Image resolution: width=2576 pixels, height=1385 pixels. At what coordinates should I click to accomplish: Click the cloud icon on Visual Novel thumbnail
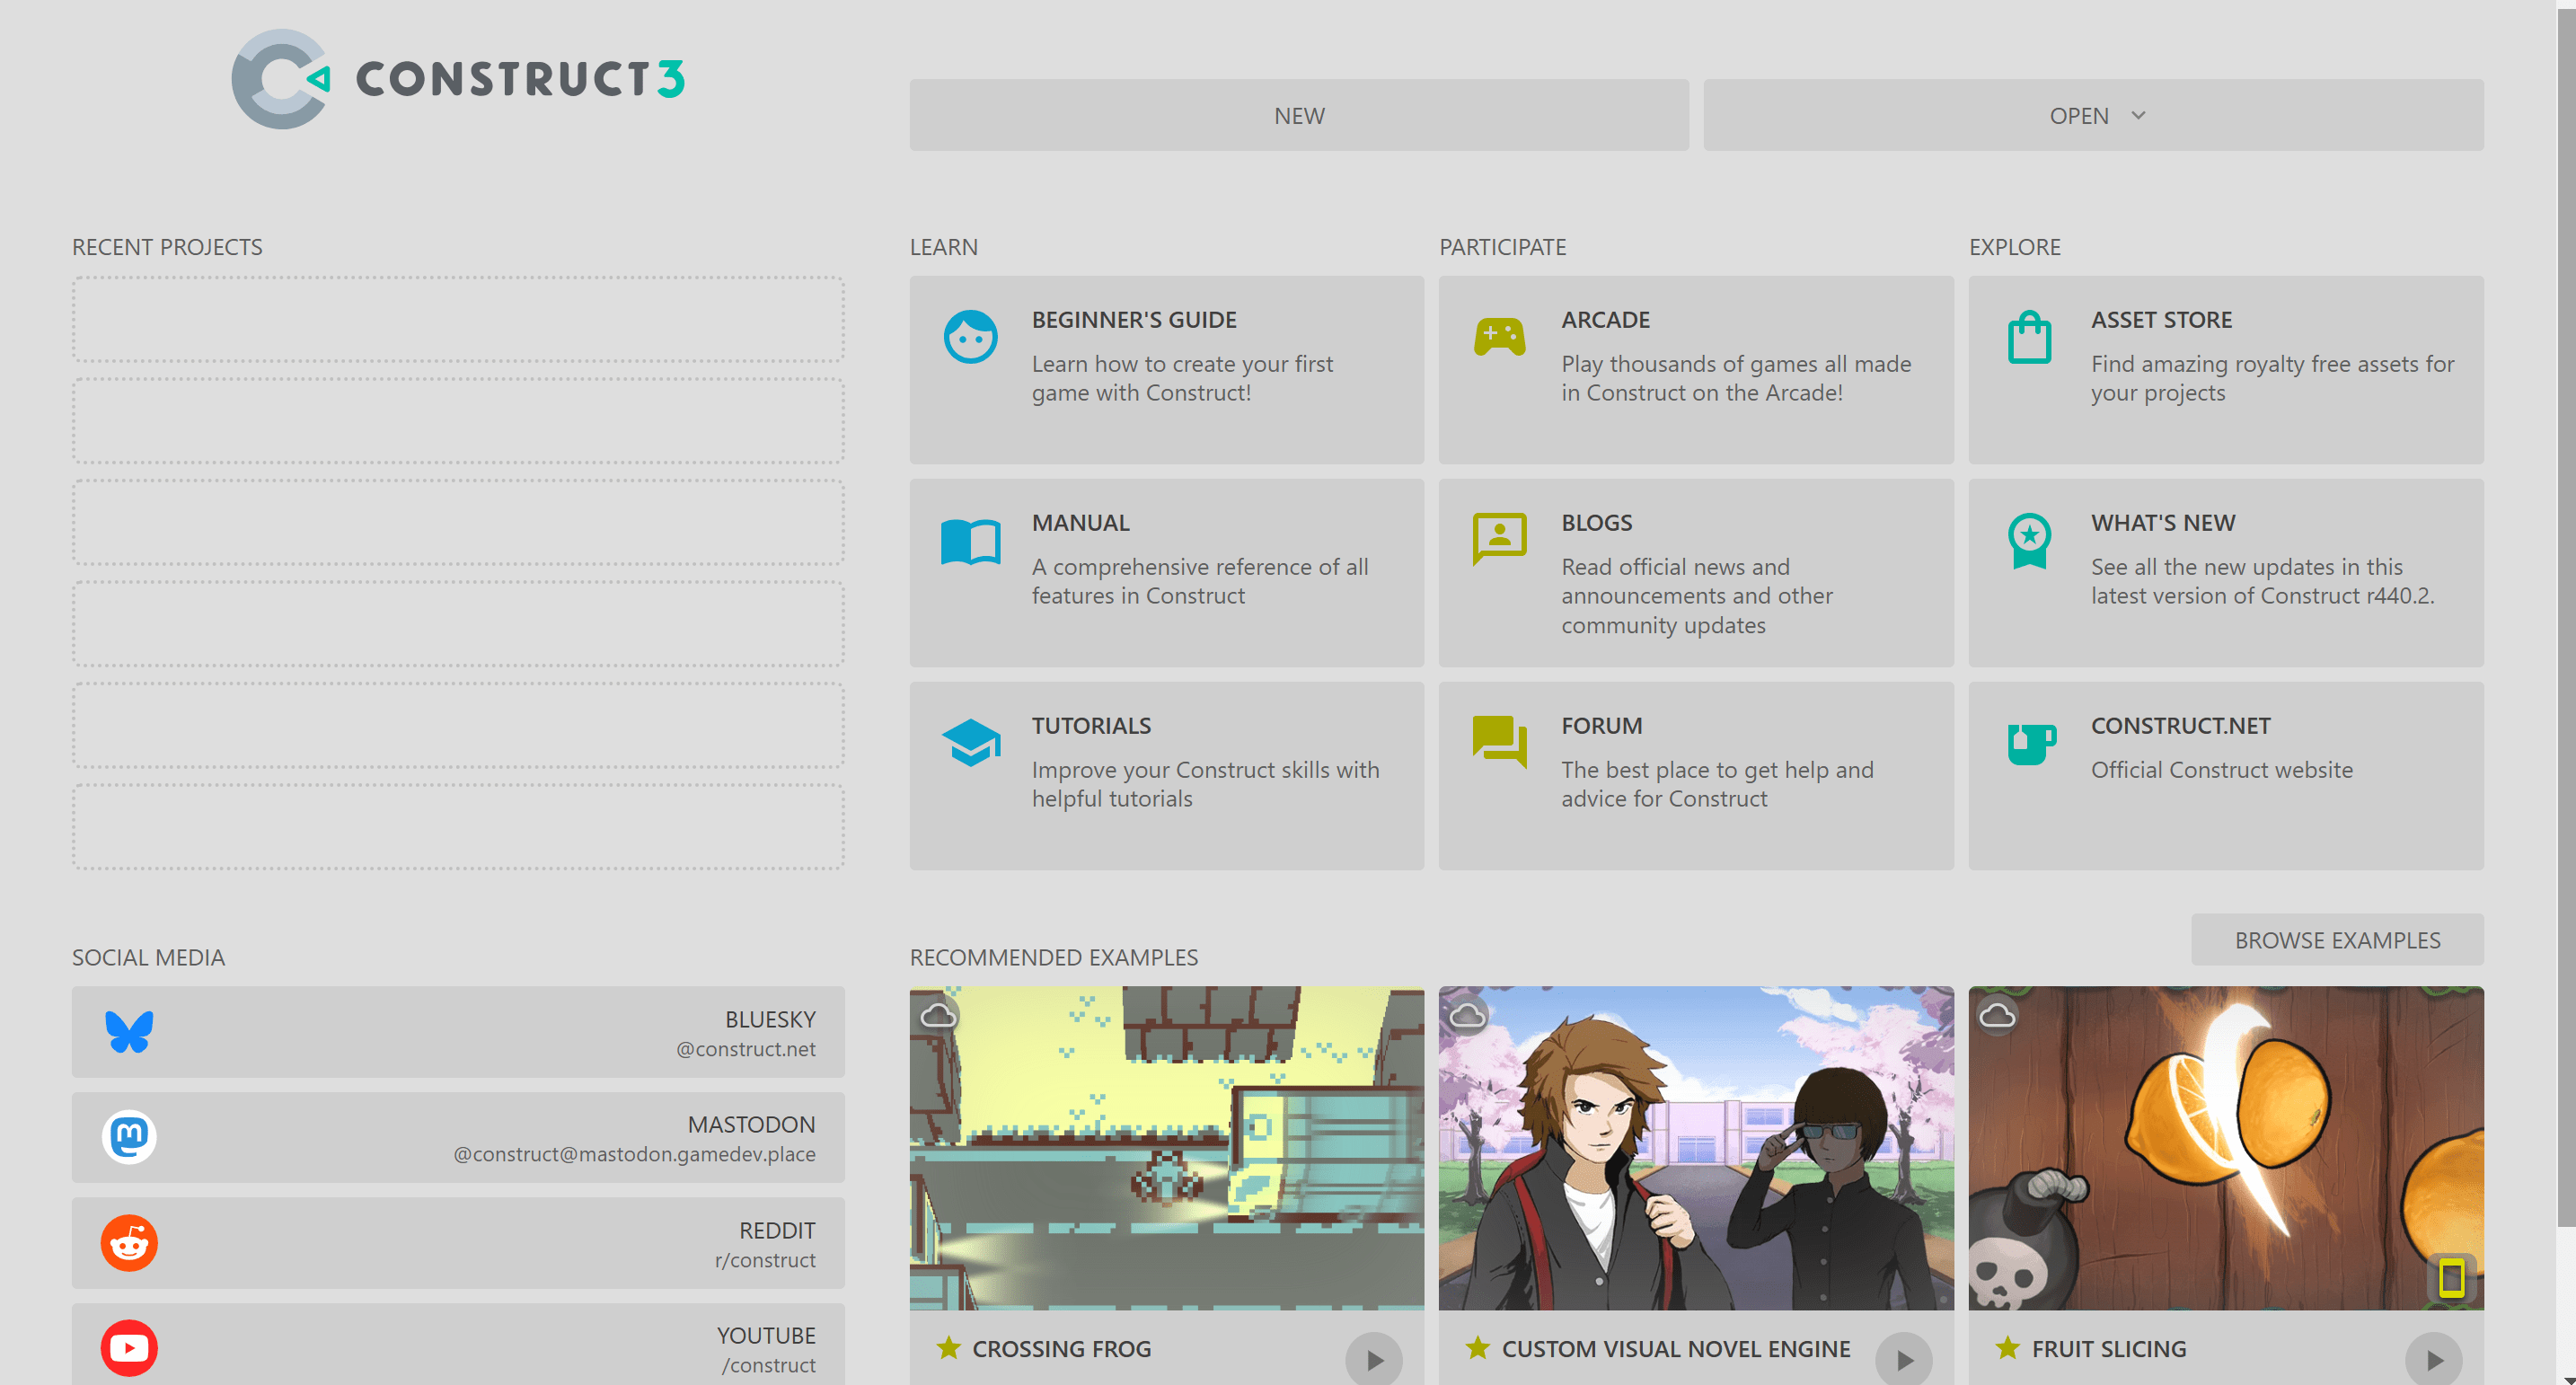click(1467, 1016)
